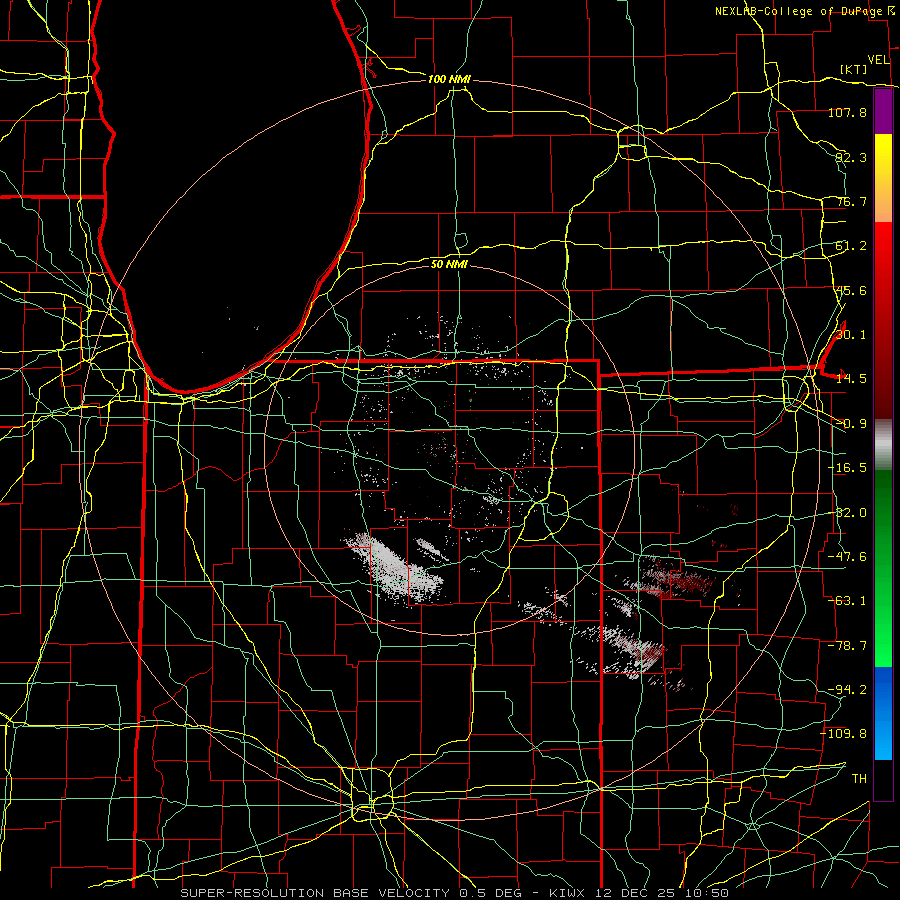
Task: Select the yellow-orange segment of the color bar
Action: 883,178
